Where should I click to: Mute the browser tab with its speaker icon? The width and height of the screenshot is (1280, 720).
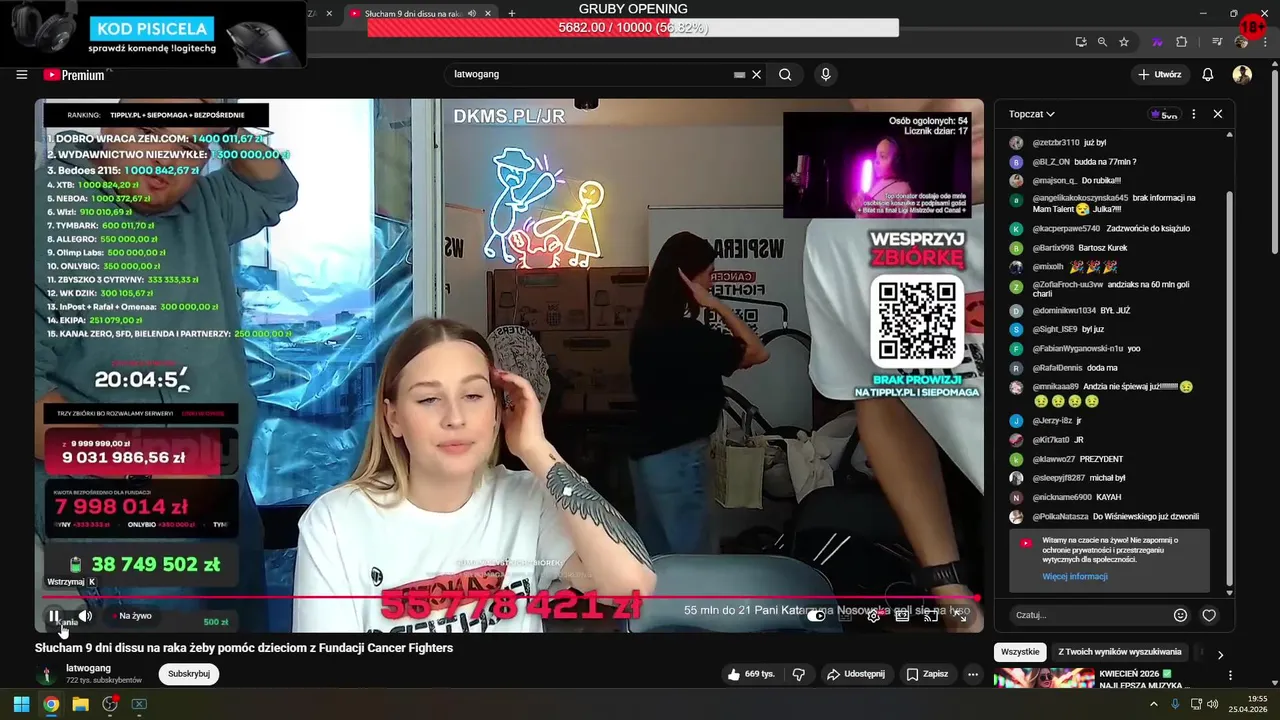point(471,13)
